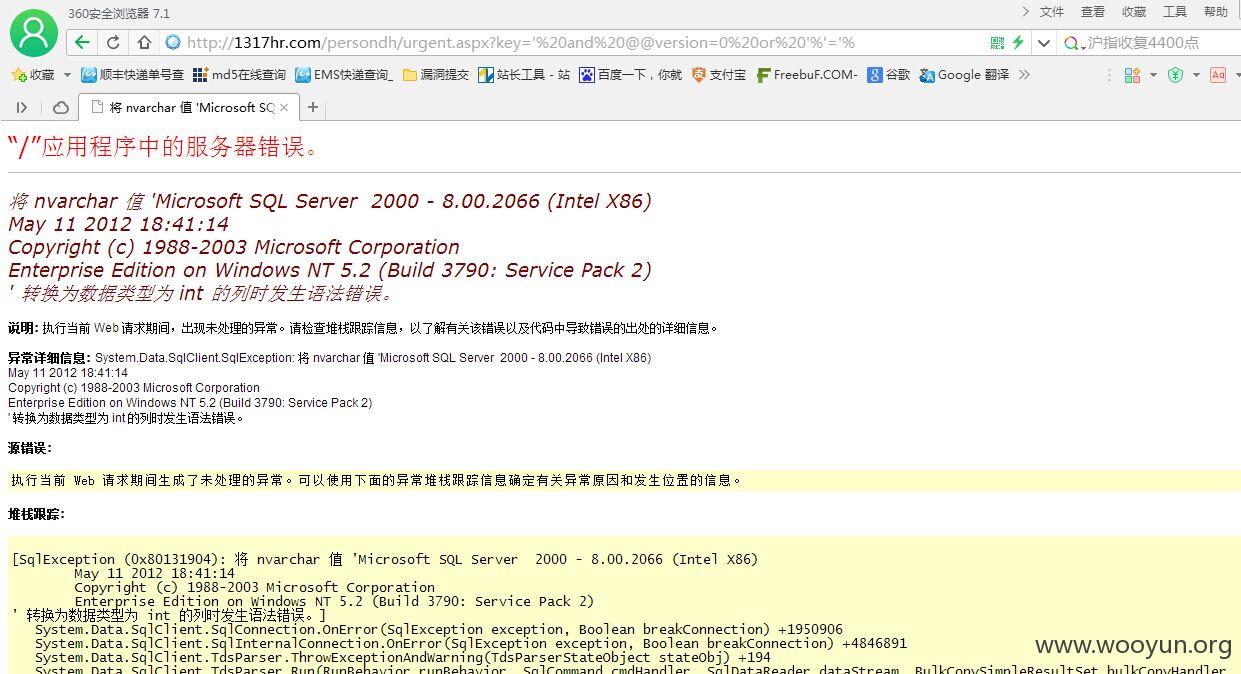Expand the 收藏 favorites dropdown arrow
The height and width of the screenshot is (674, 1241).
[x=67, y=75]
